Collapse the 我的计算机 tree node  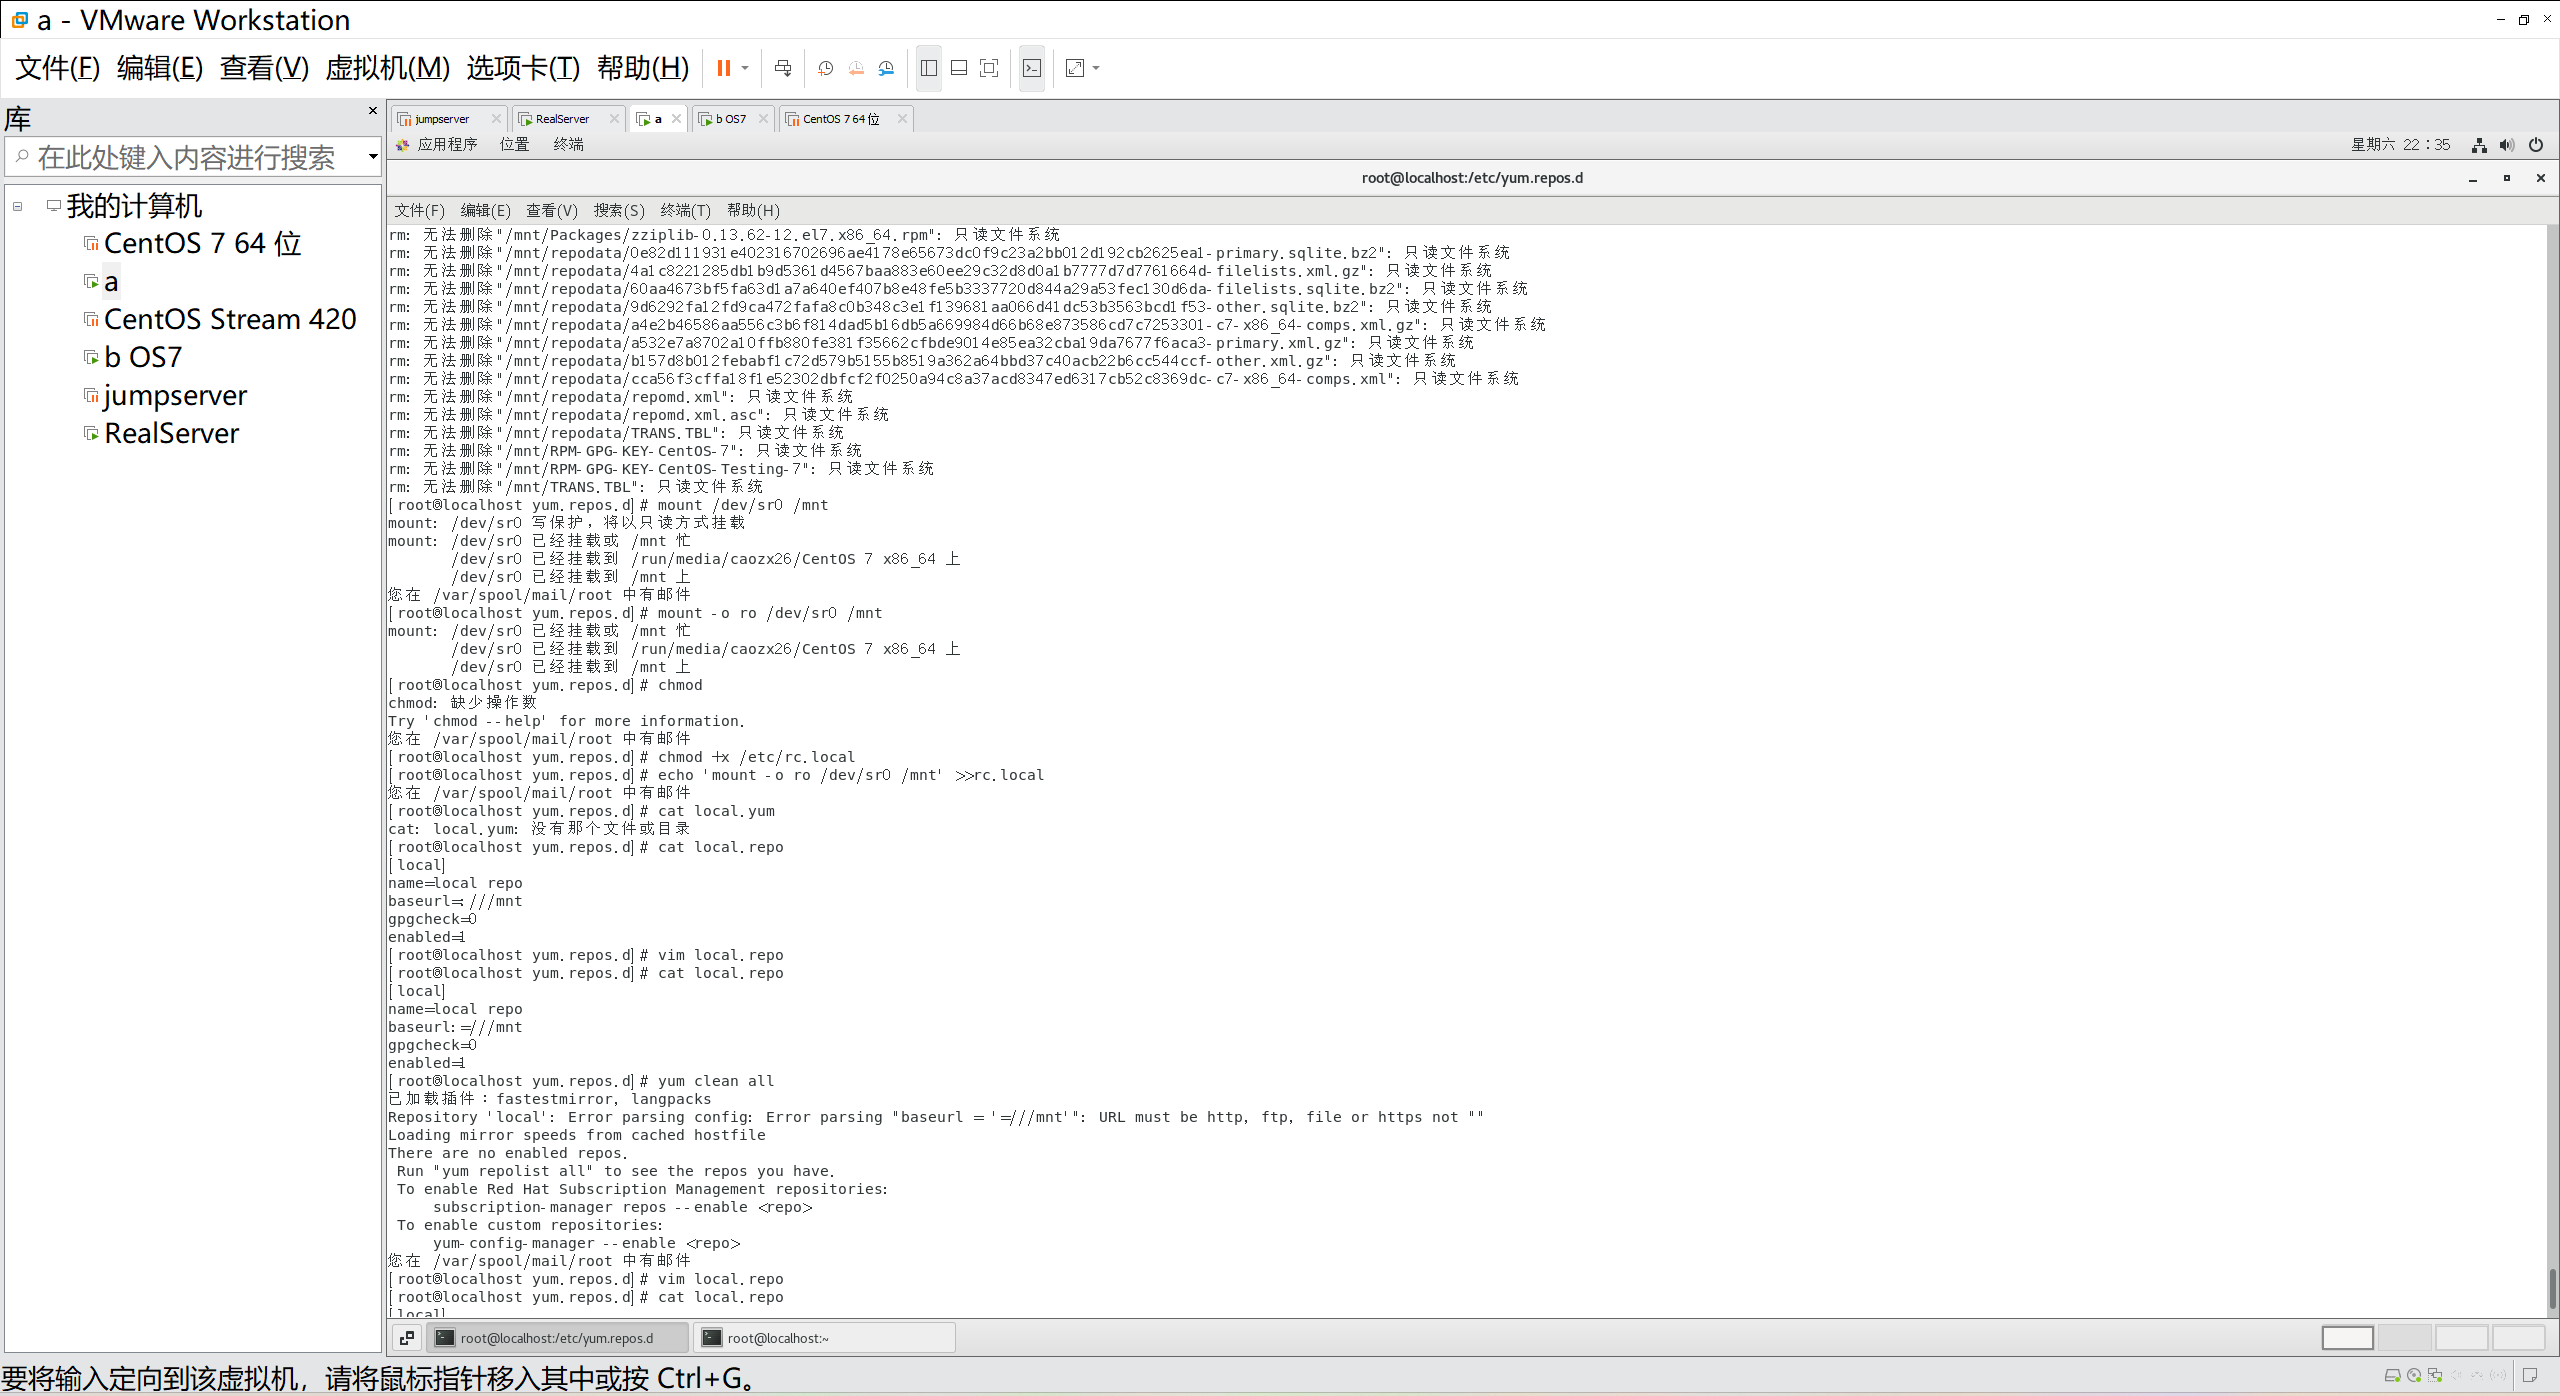pos(18,206)
